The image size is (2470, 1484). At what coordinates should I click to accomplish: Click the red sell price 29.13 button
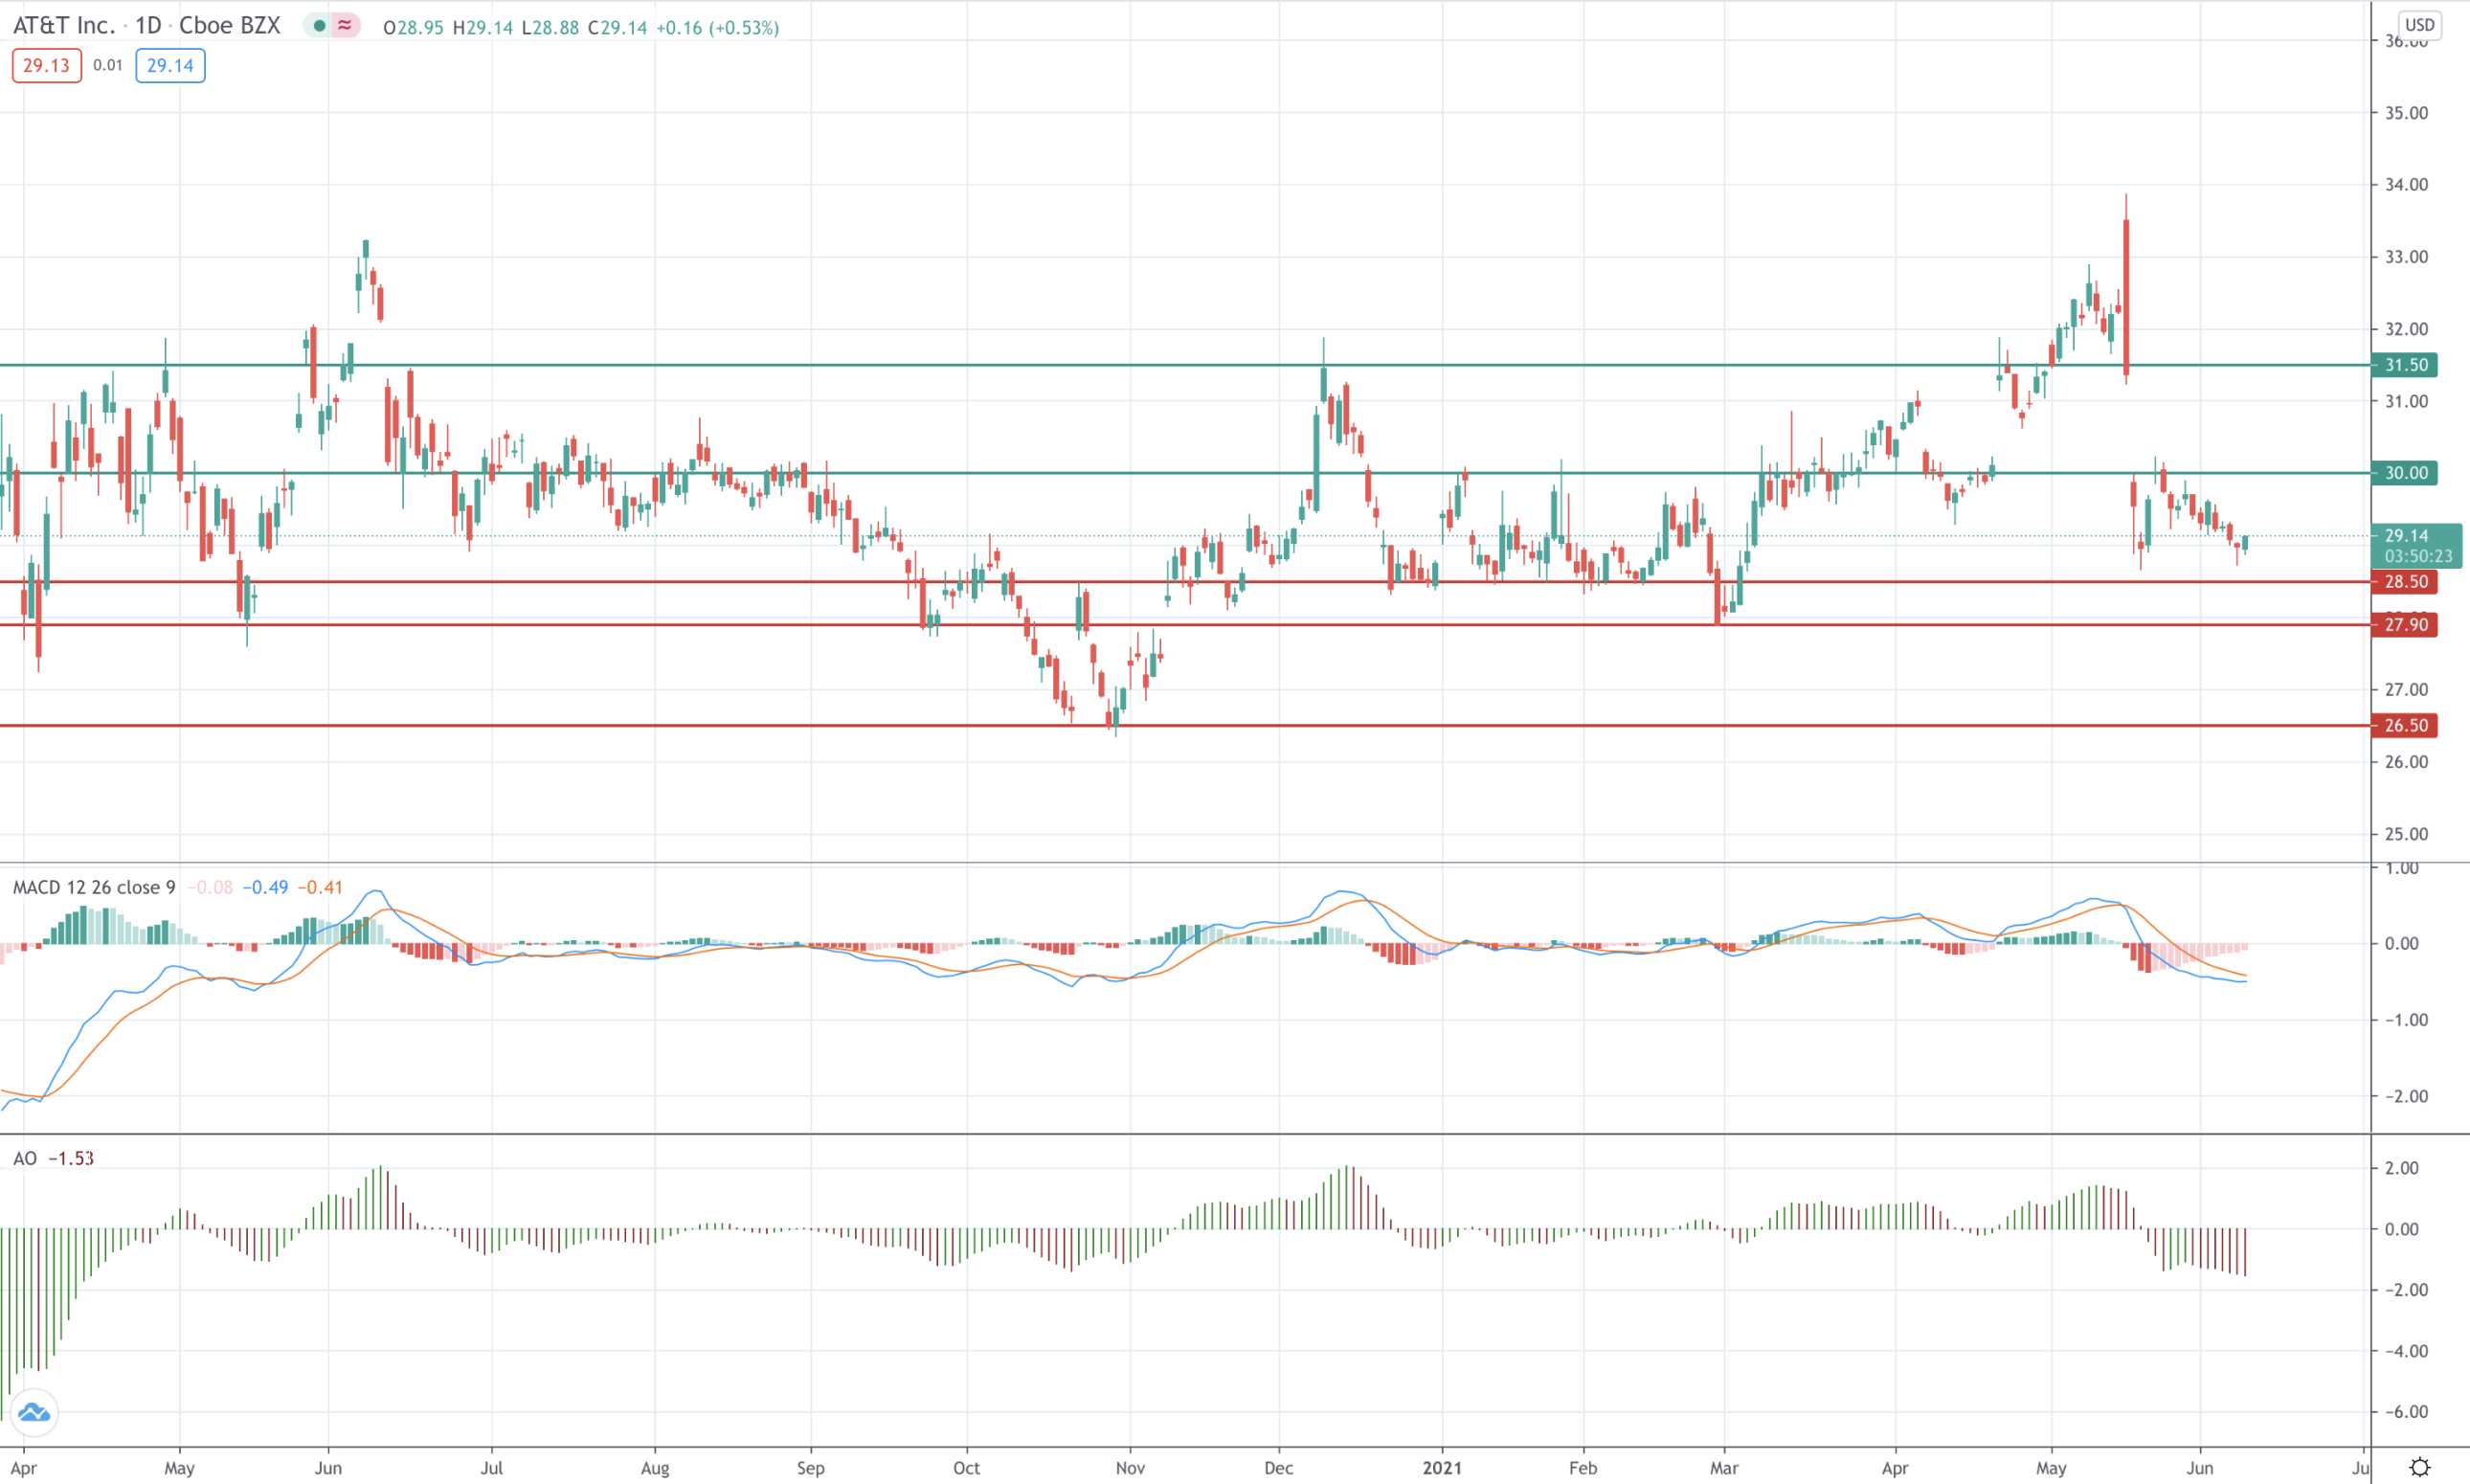(x=47, y=66)
